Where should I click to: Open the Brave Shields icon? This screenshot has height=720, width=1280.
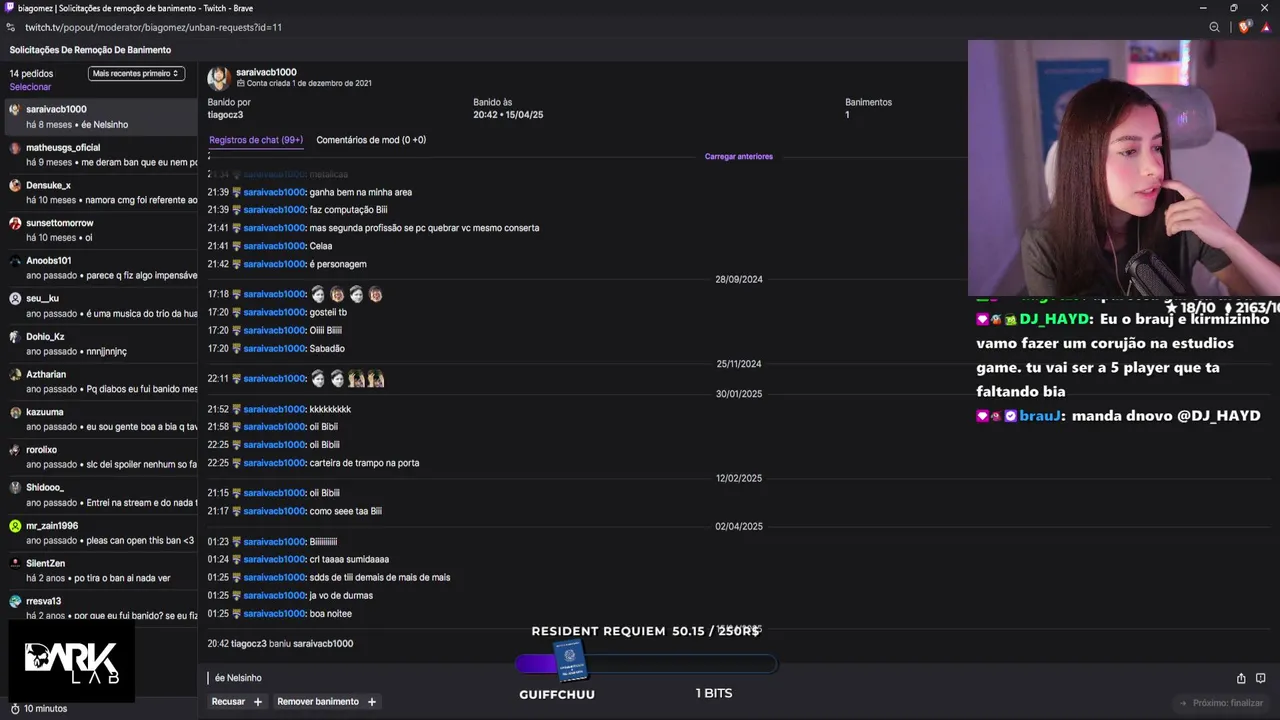point(1244,27)
